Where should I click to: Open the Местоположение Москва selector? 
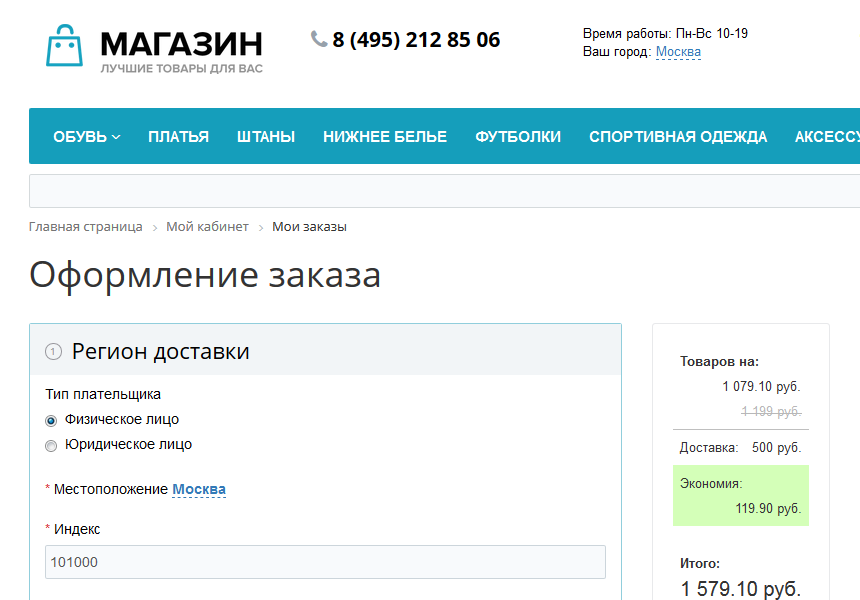199,489
